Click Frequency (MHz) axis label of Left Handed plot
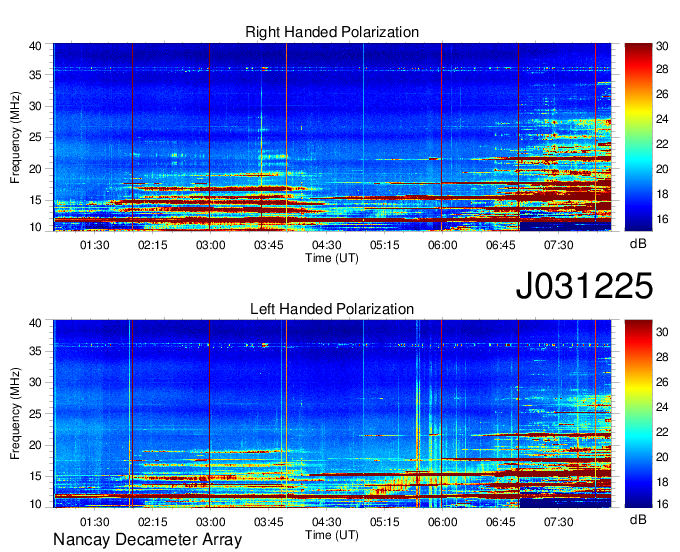The image size is (680, 552). 15,414
